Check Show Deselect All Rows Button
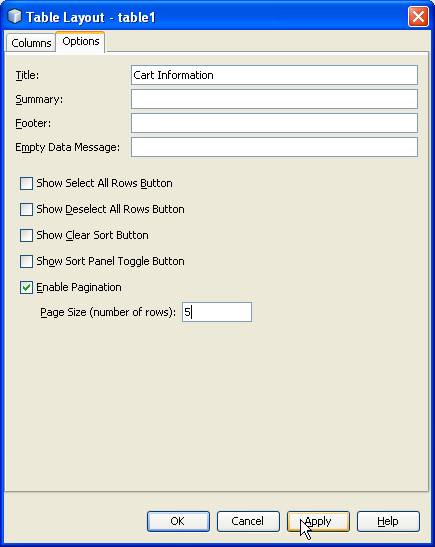The width and height of the screenshot is (435, 547). pyautogui.click(x=27, y=209)
